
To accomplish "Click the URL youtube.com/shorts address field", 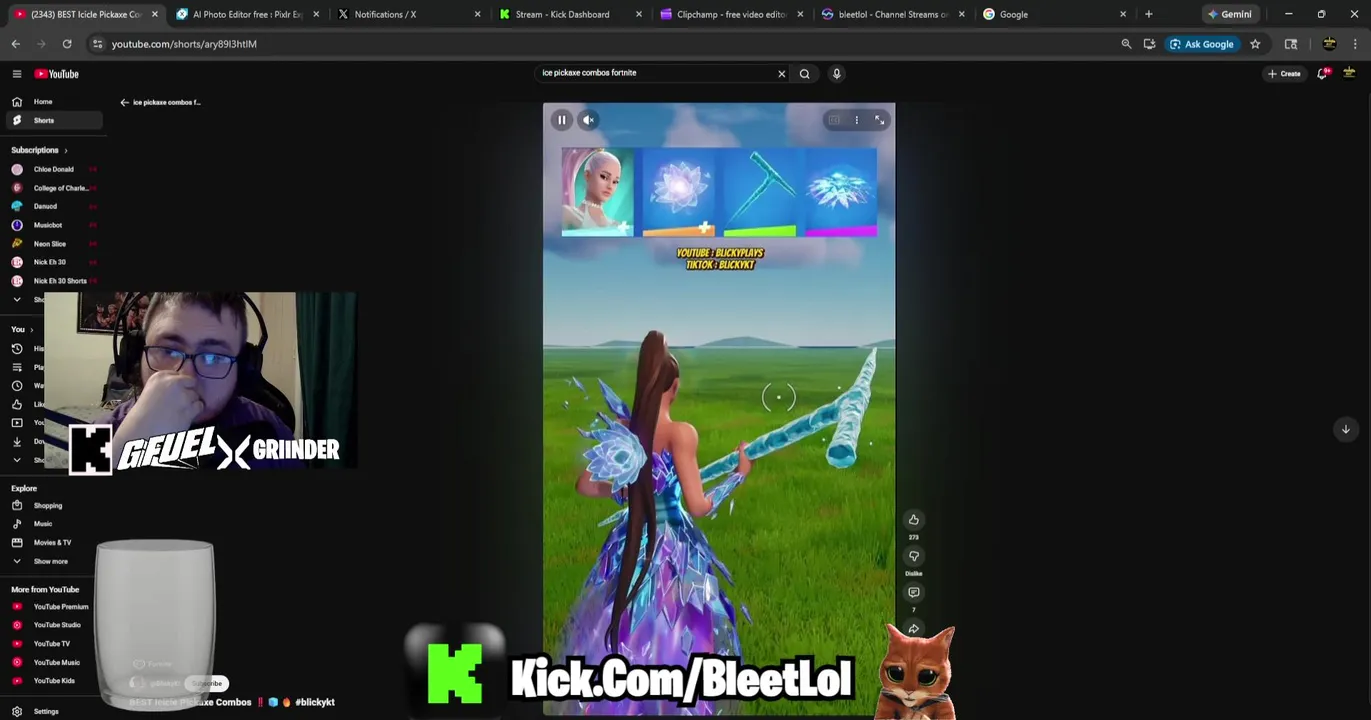I will click(x=184, y=44).
